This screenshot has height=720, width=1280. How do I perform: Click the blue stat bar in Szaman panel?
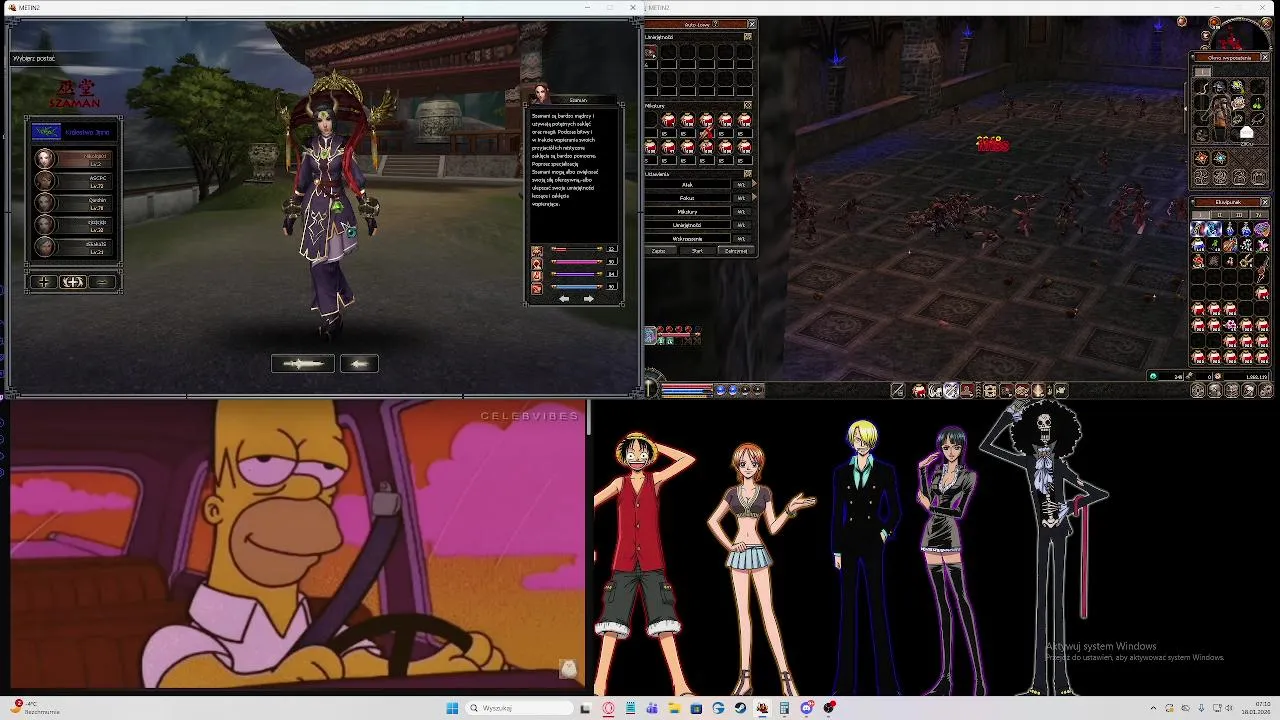pos(577,287)
